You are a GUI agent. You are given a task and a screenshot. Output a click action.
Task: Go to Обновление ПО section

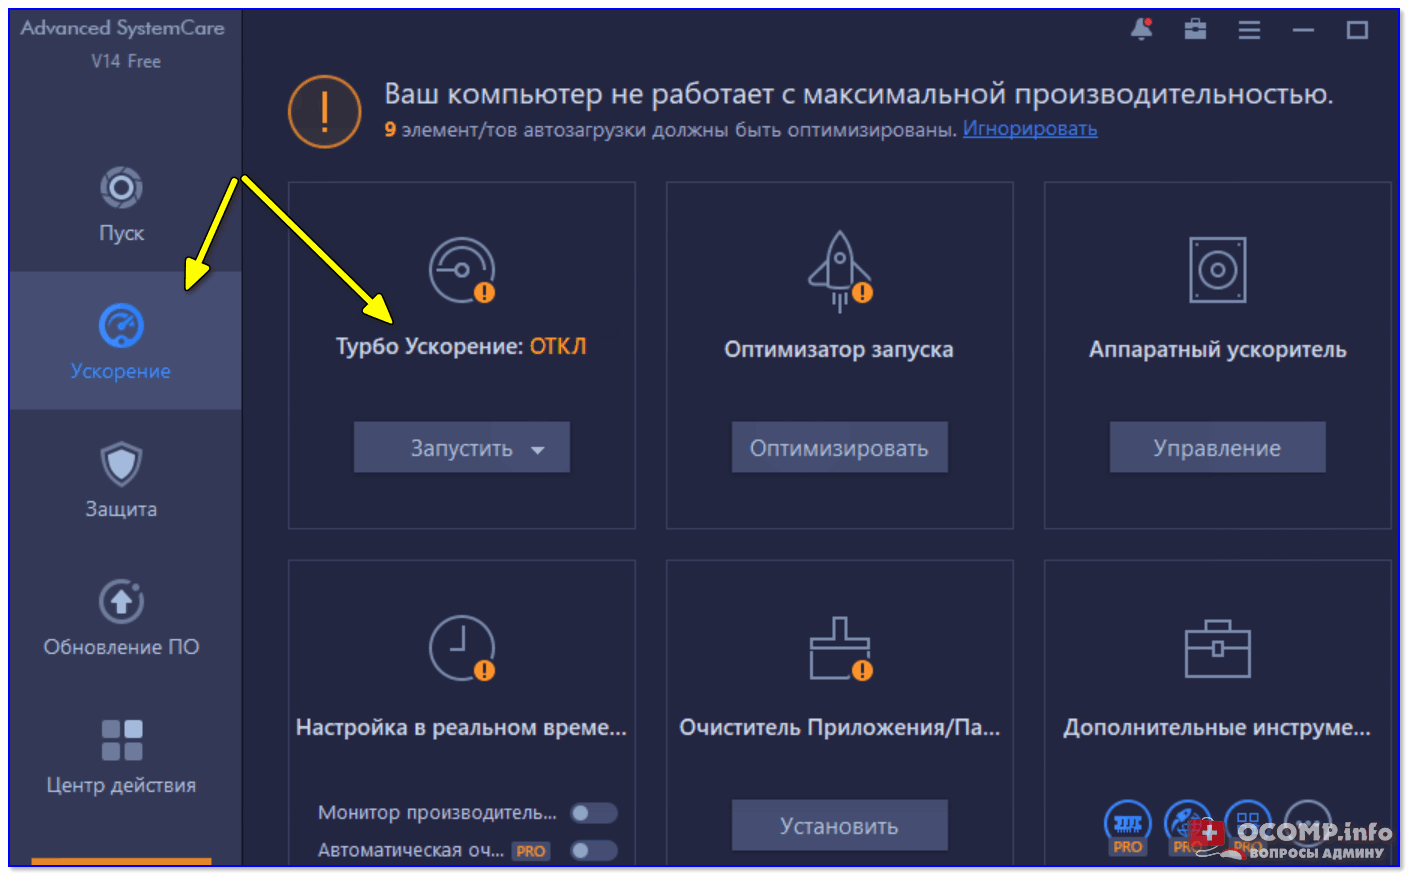pyautogui.click(x=121, y=618)
